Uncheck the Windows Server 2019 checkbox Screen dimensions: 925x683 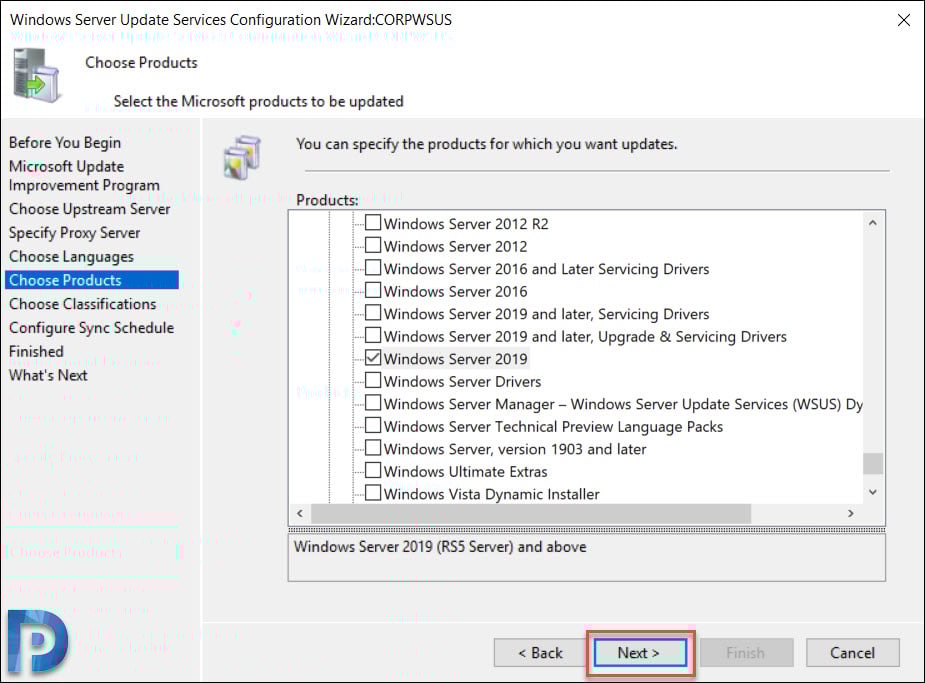point(372,357)
